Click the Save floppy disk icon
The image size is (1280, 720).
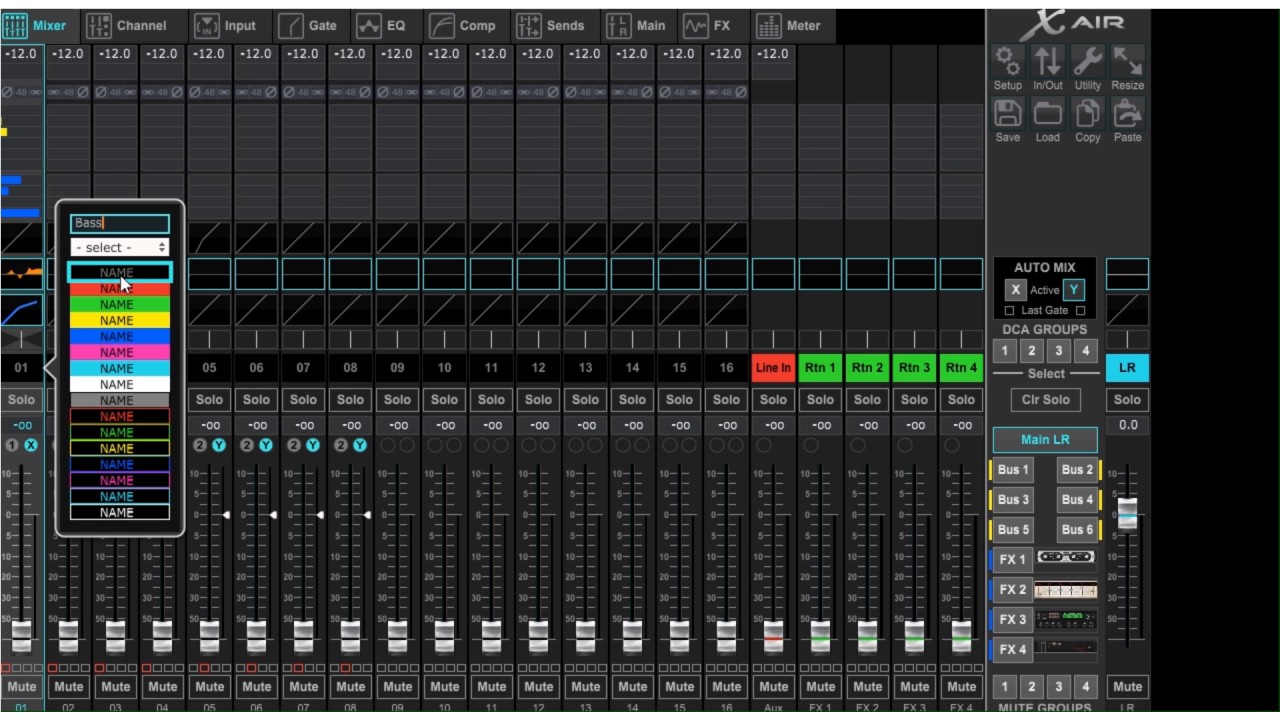(1008, 114)
